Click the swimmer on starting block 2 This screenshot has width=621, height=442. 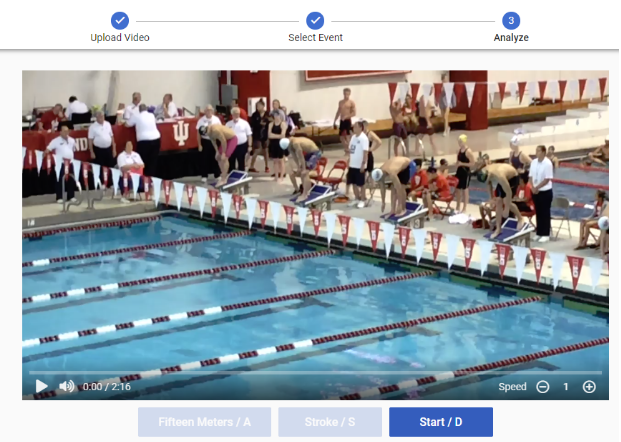[301, 166]
